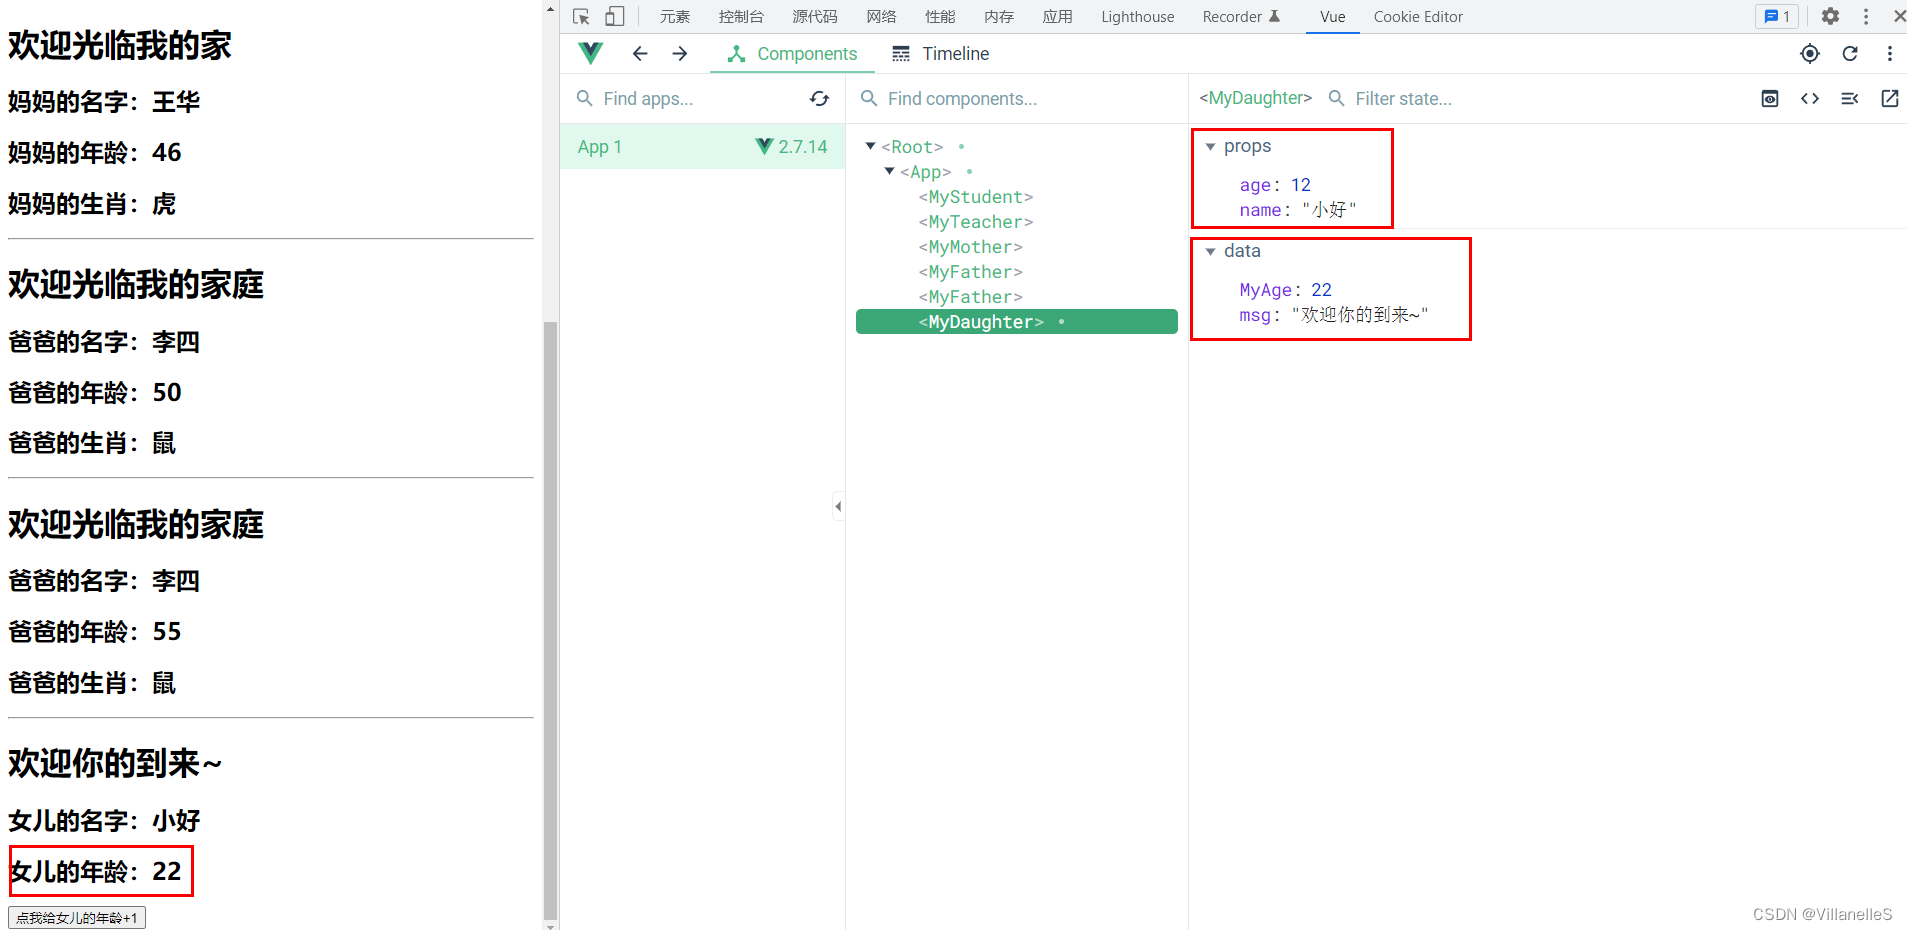The height and width of the screenshot is (930, 1907).
Task: Switch to the 网络 tab
Action: coord(881,17)
